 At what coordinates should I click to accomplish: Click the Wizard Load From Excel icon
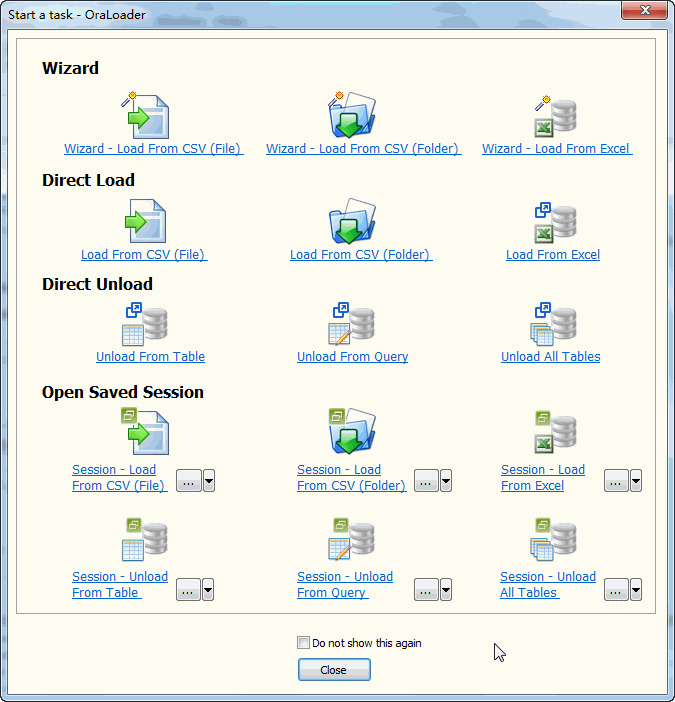point(555,116)
